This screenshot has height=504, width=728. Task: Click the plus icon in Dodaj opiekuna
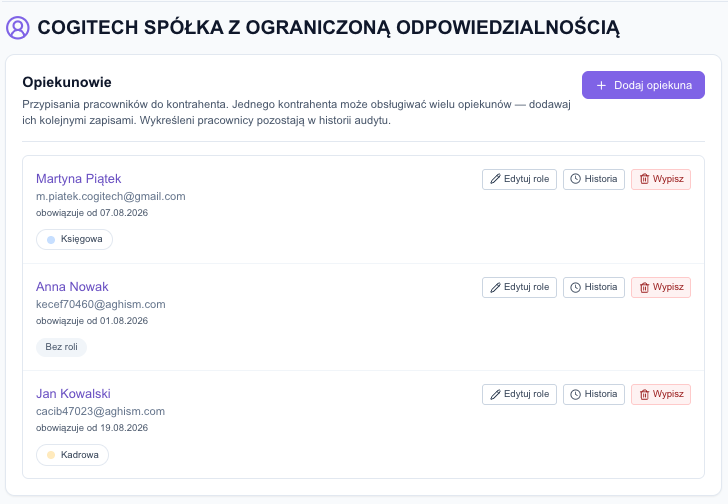click(601, 85)
